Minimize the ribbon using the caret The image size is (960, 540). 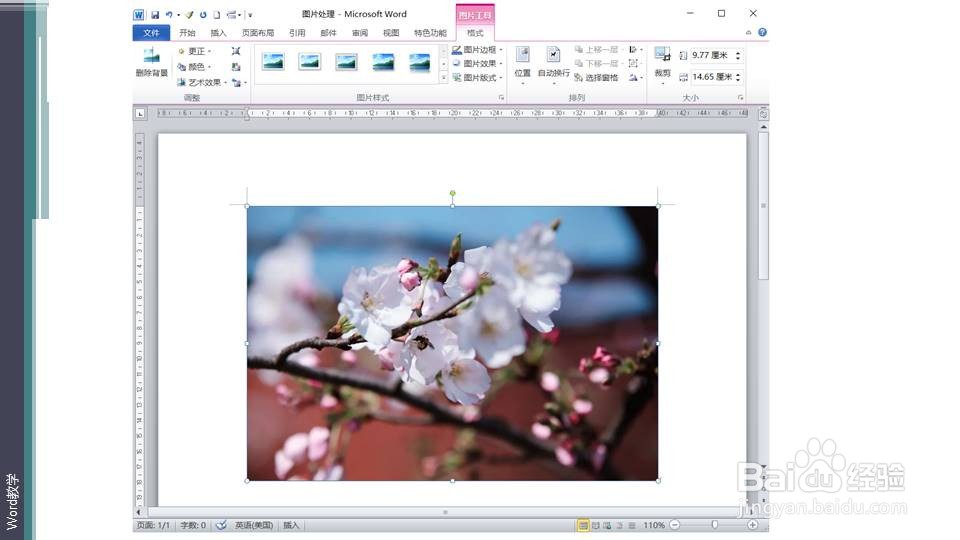(749, 32)
